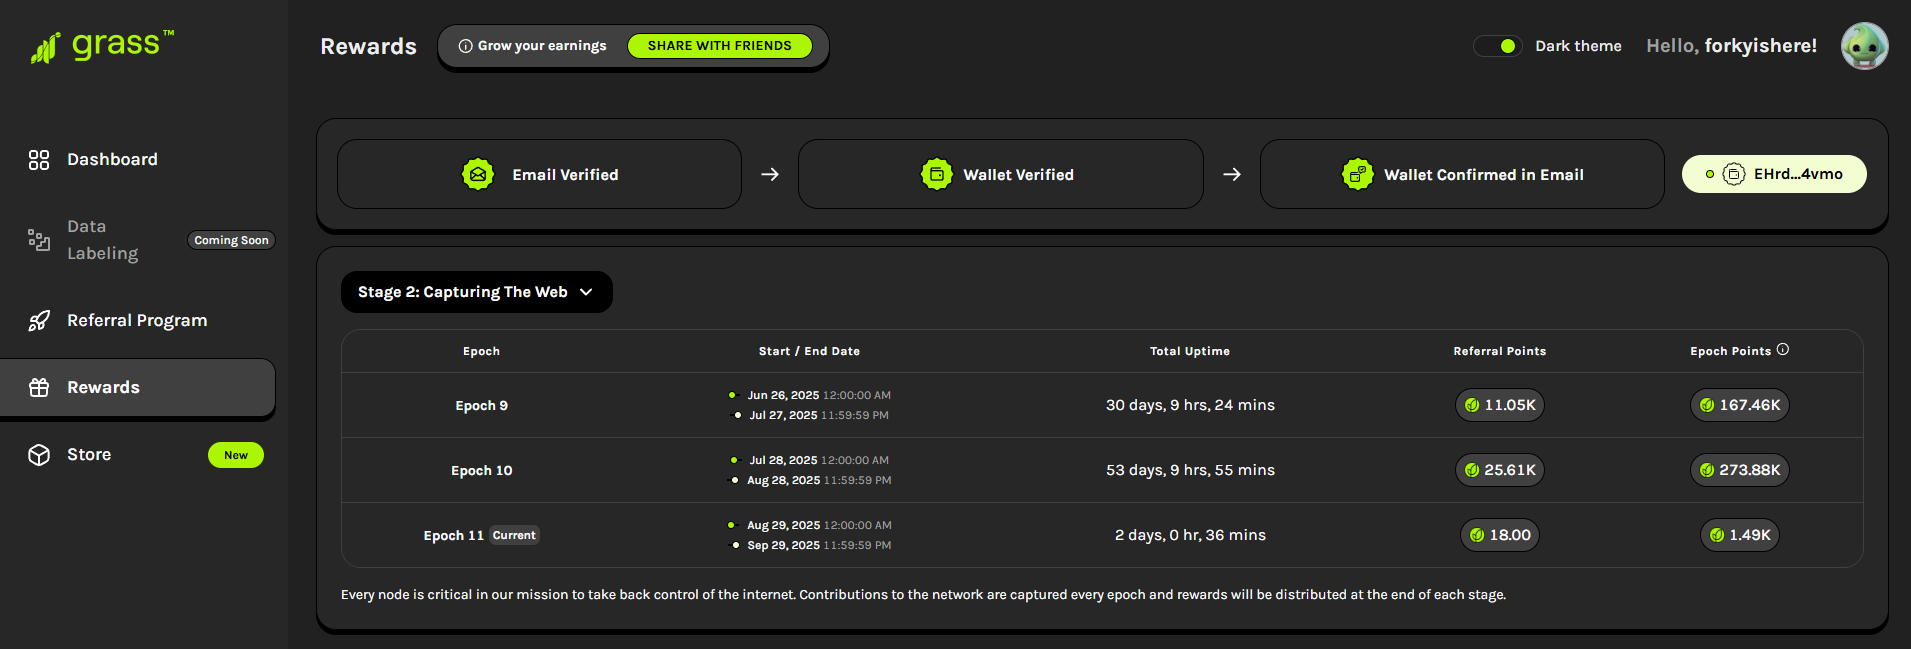Click the Grass logo icon
The width and height of the screenshot is (1911, 649).
point(45,47)
